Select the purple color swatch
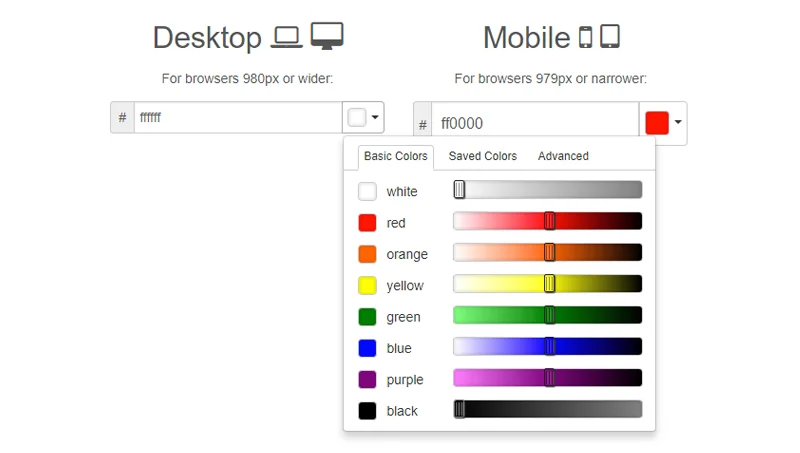Viewport: 800px width, 453px height. pos(367,380)
